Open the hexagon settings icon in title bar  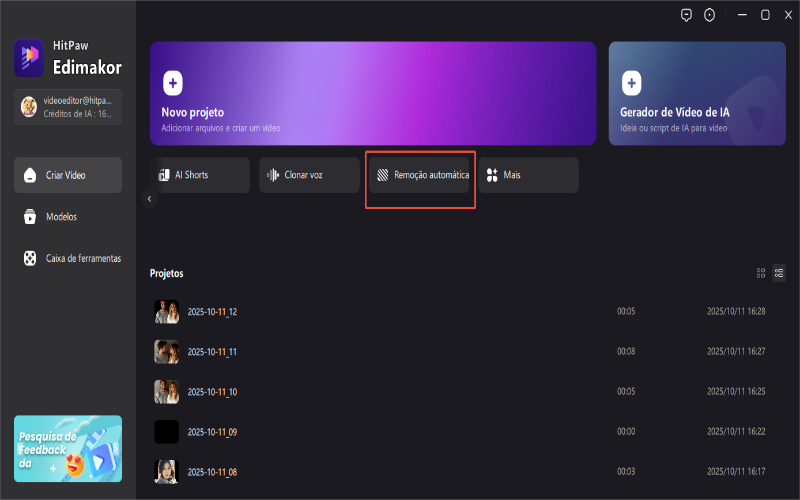click(x=709, y=15)
